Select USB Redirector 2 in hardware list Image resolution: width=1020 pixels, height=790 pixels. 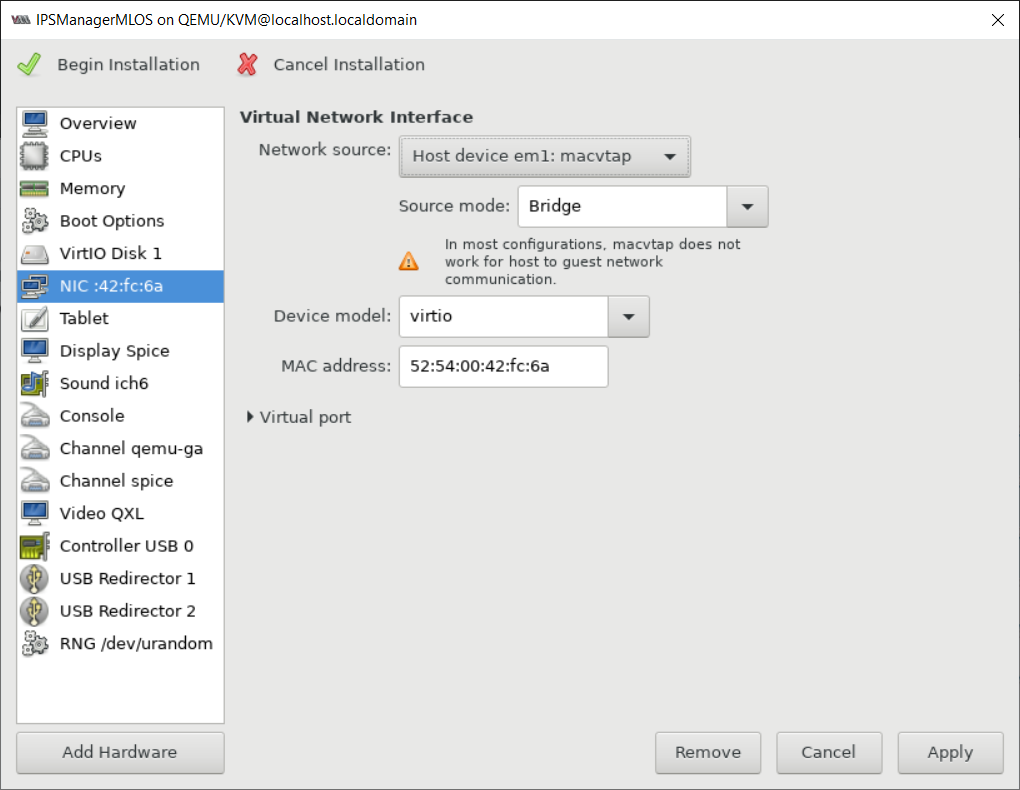120,611
